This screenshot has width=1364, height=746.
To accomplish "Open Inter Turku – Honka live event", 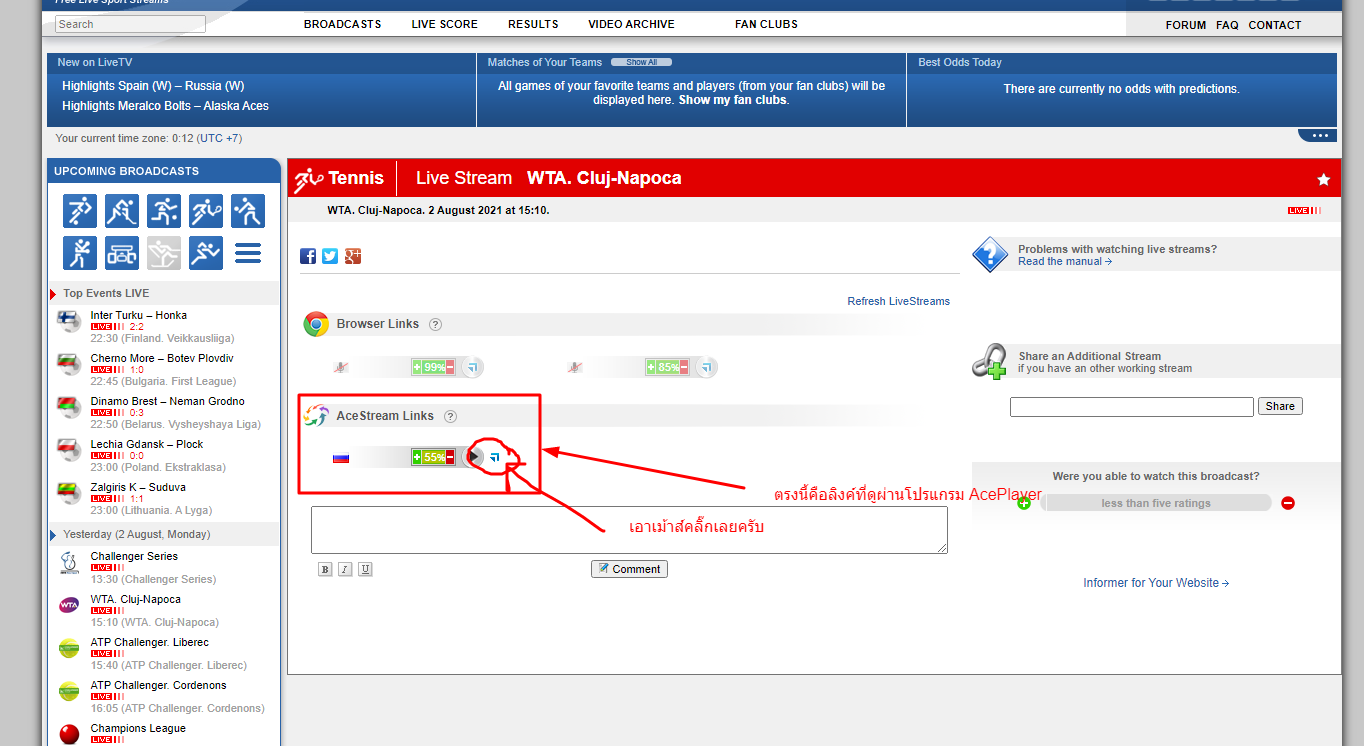I will pos(139,316).
